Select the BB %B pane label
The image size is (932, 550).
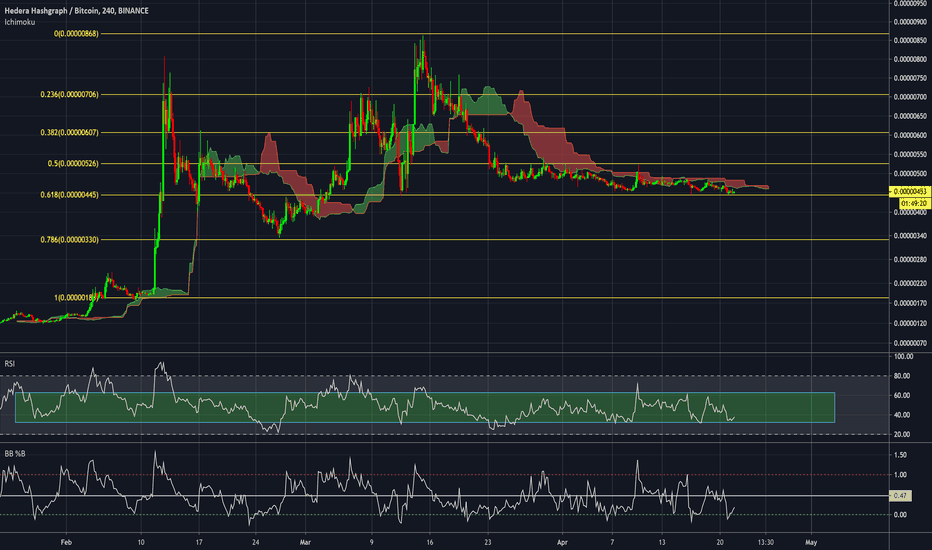(15, 454)
